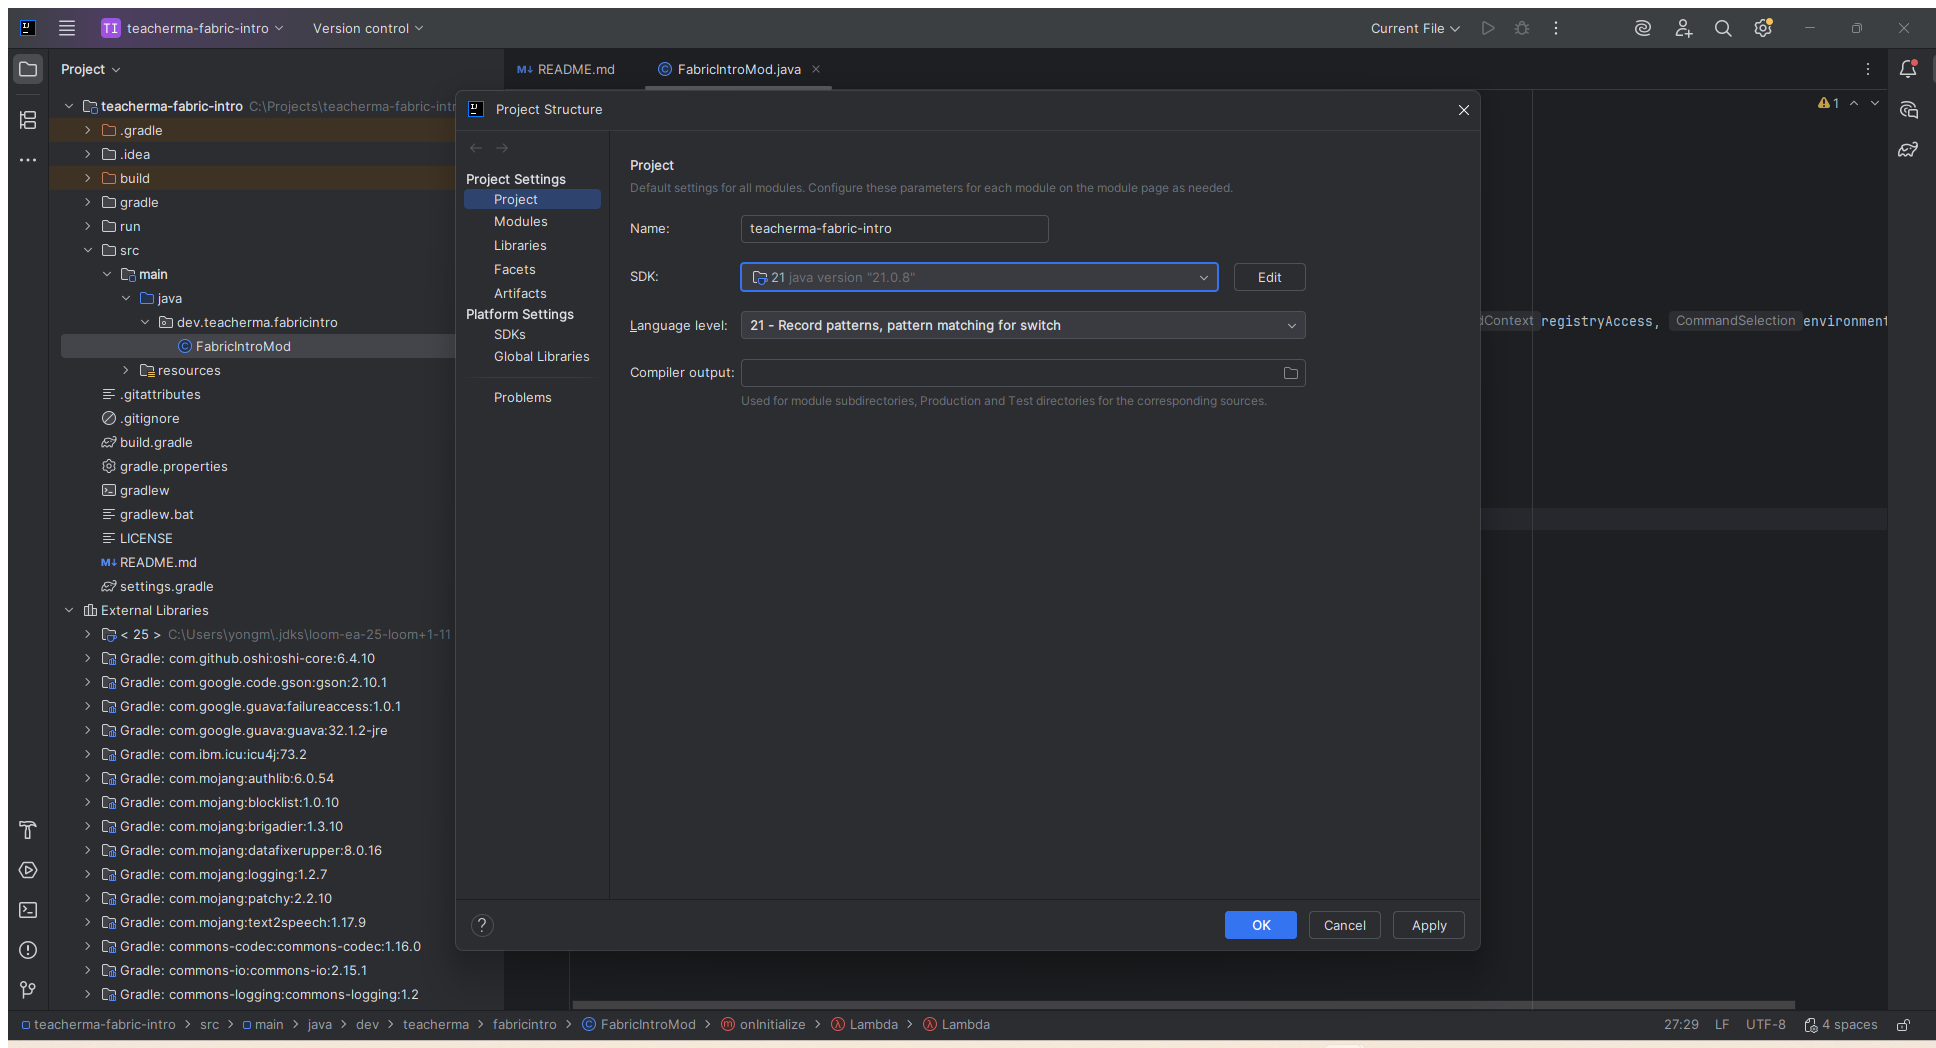Click the Cancel button

pos(1345,925)
